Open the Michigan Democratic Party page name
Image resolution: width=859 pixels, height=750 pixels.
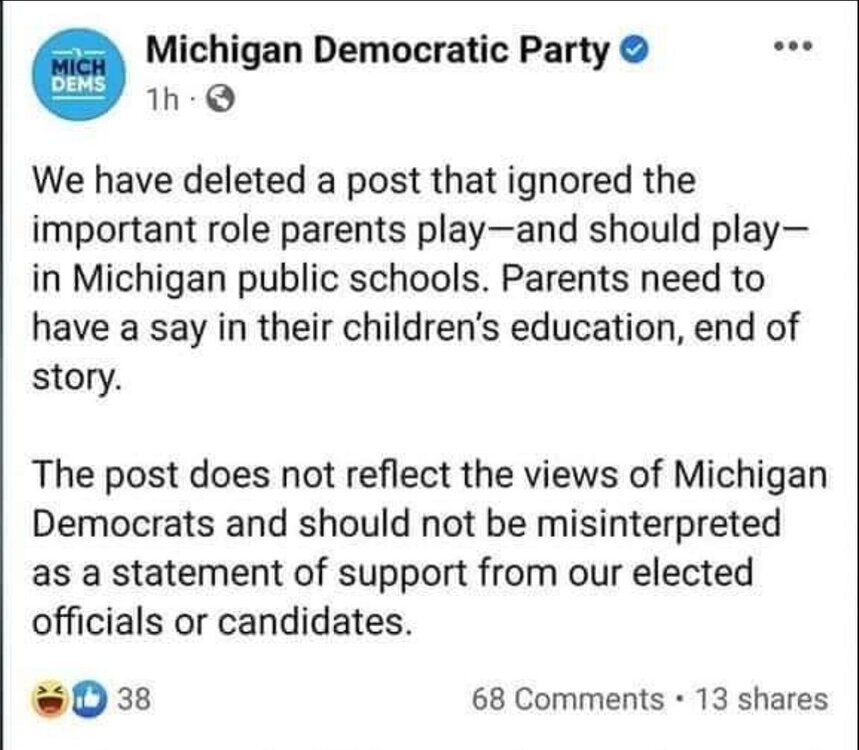377,50
